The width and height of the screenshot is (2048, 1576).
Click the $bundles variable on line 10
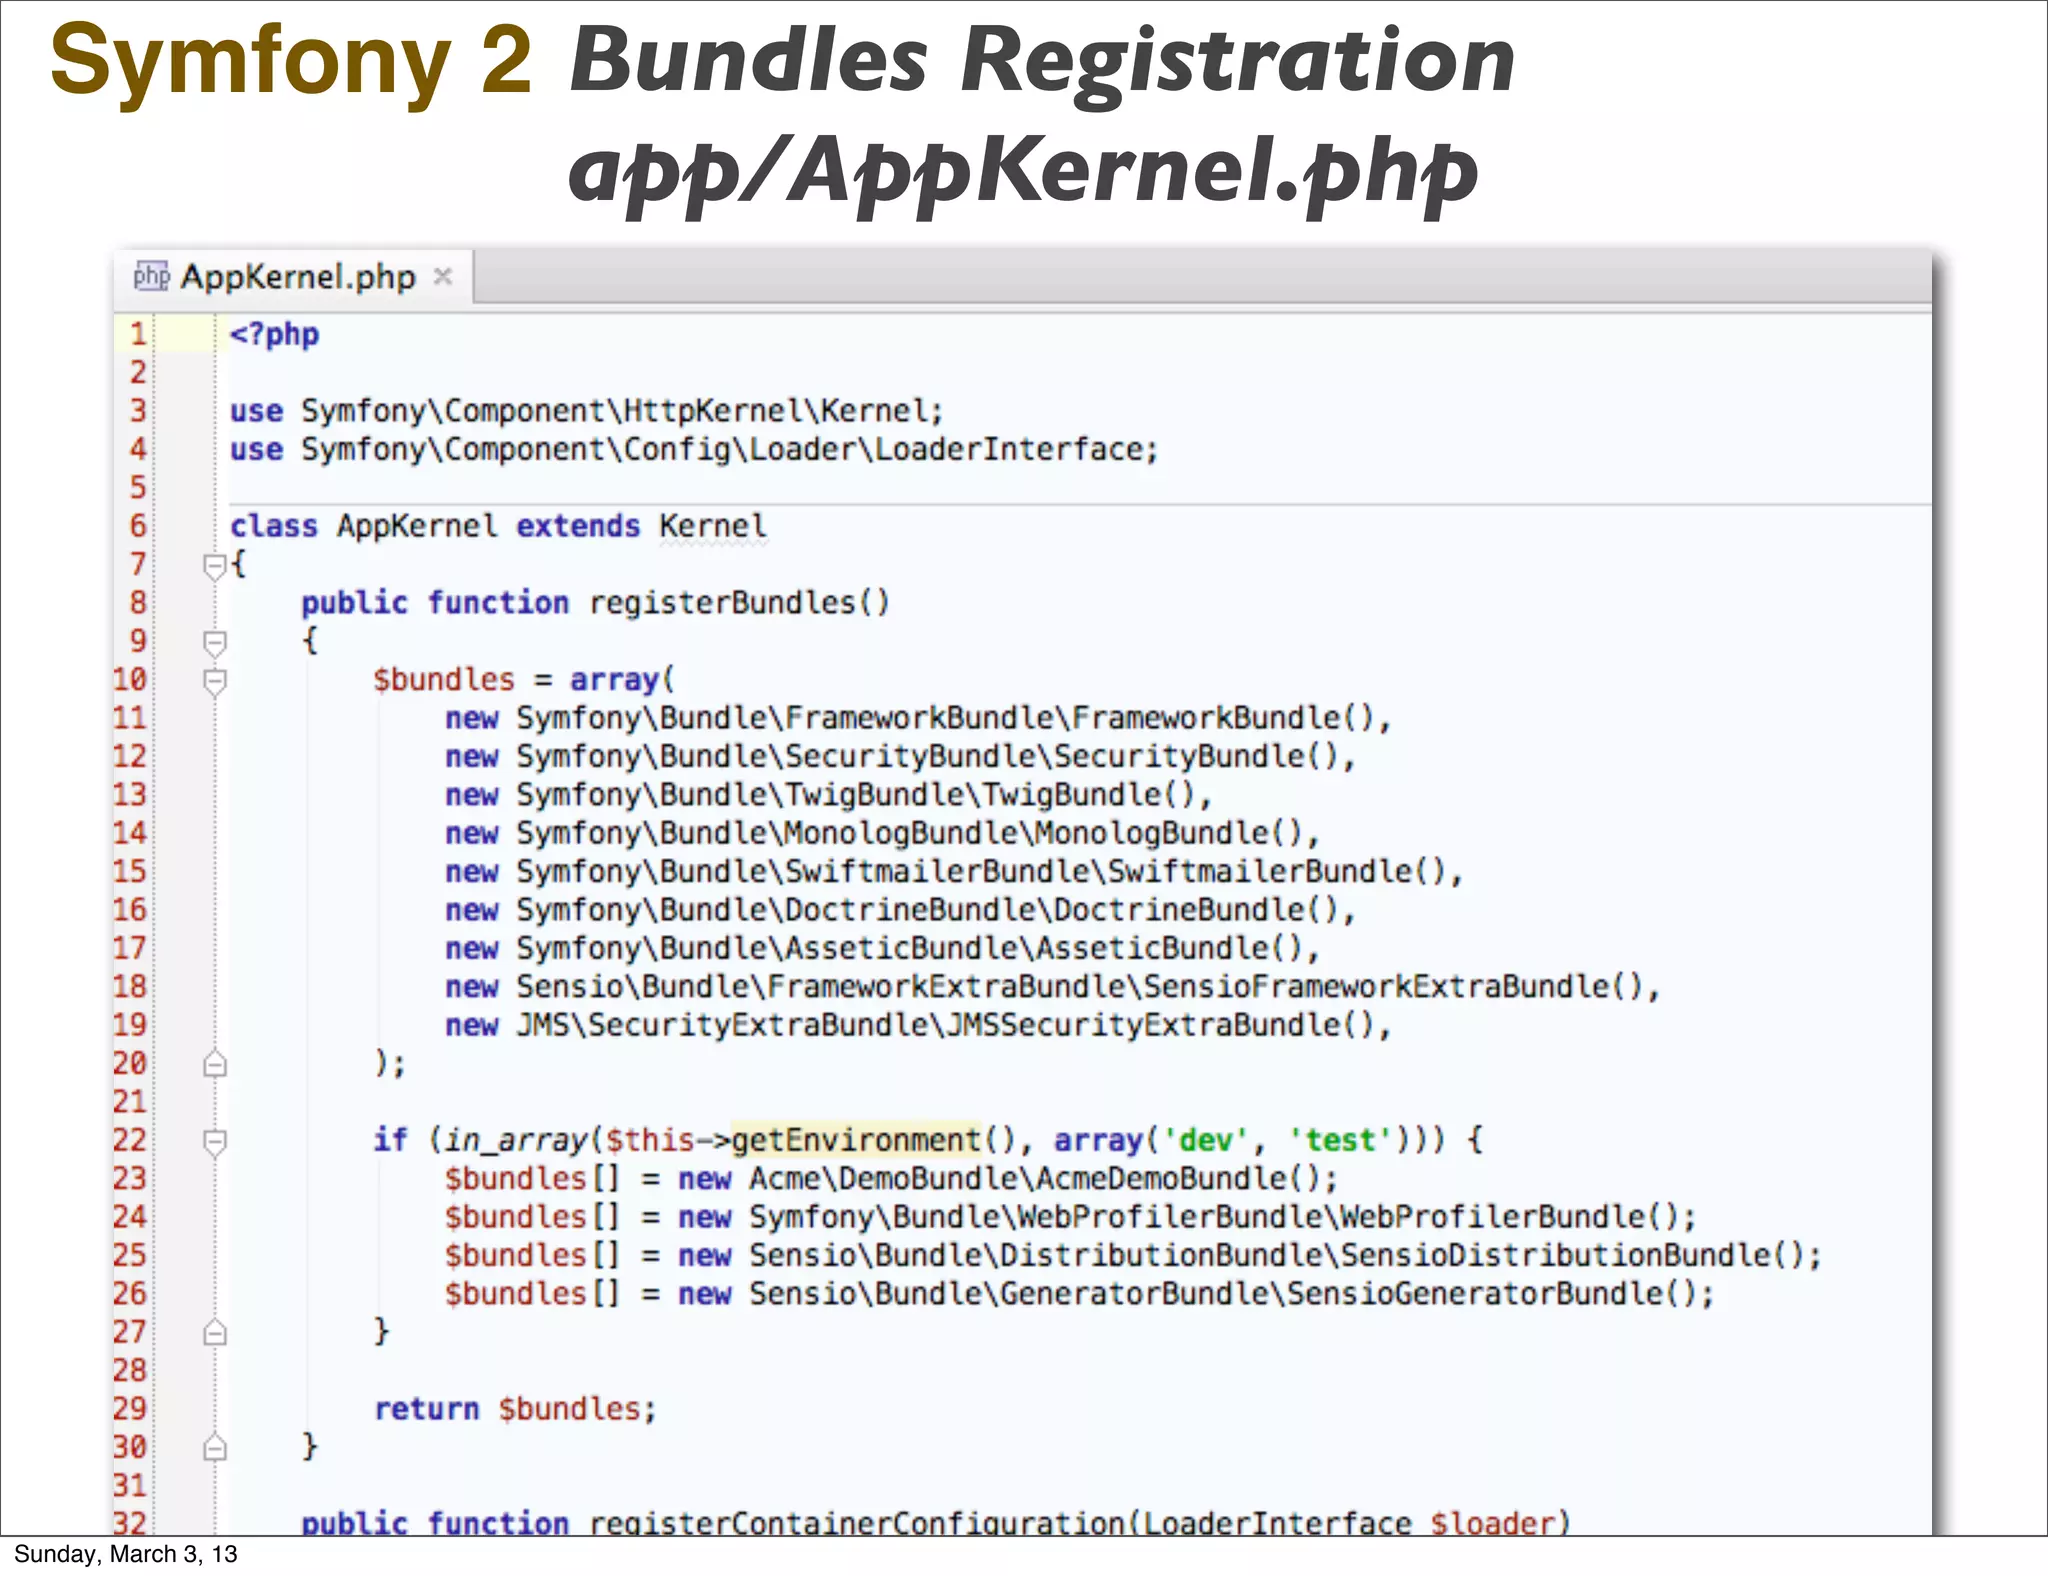pos(443,680)
